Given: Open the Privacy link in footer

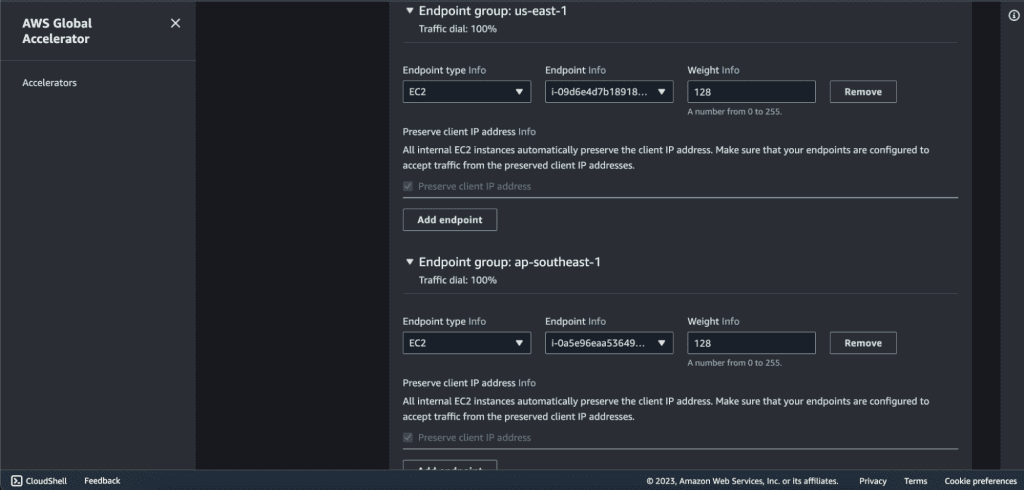Looking at the screenshot, I should [872, 482].
